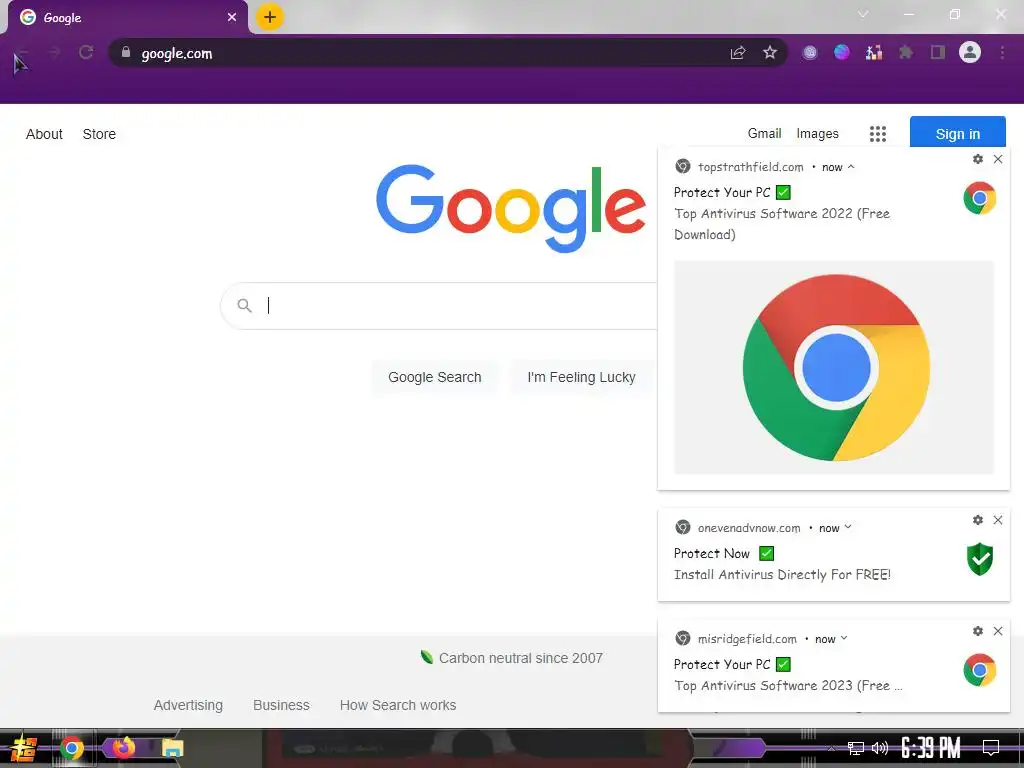Expand the misridgefield.com notification chevron
Screen dimensions: 1024x768
[x=844, y=638]
